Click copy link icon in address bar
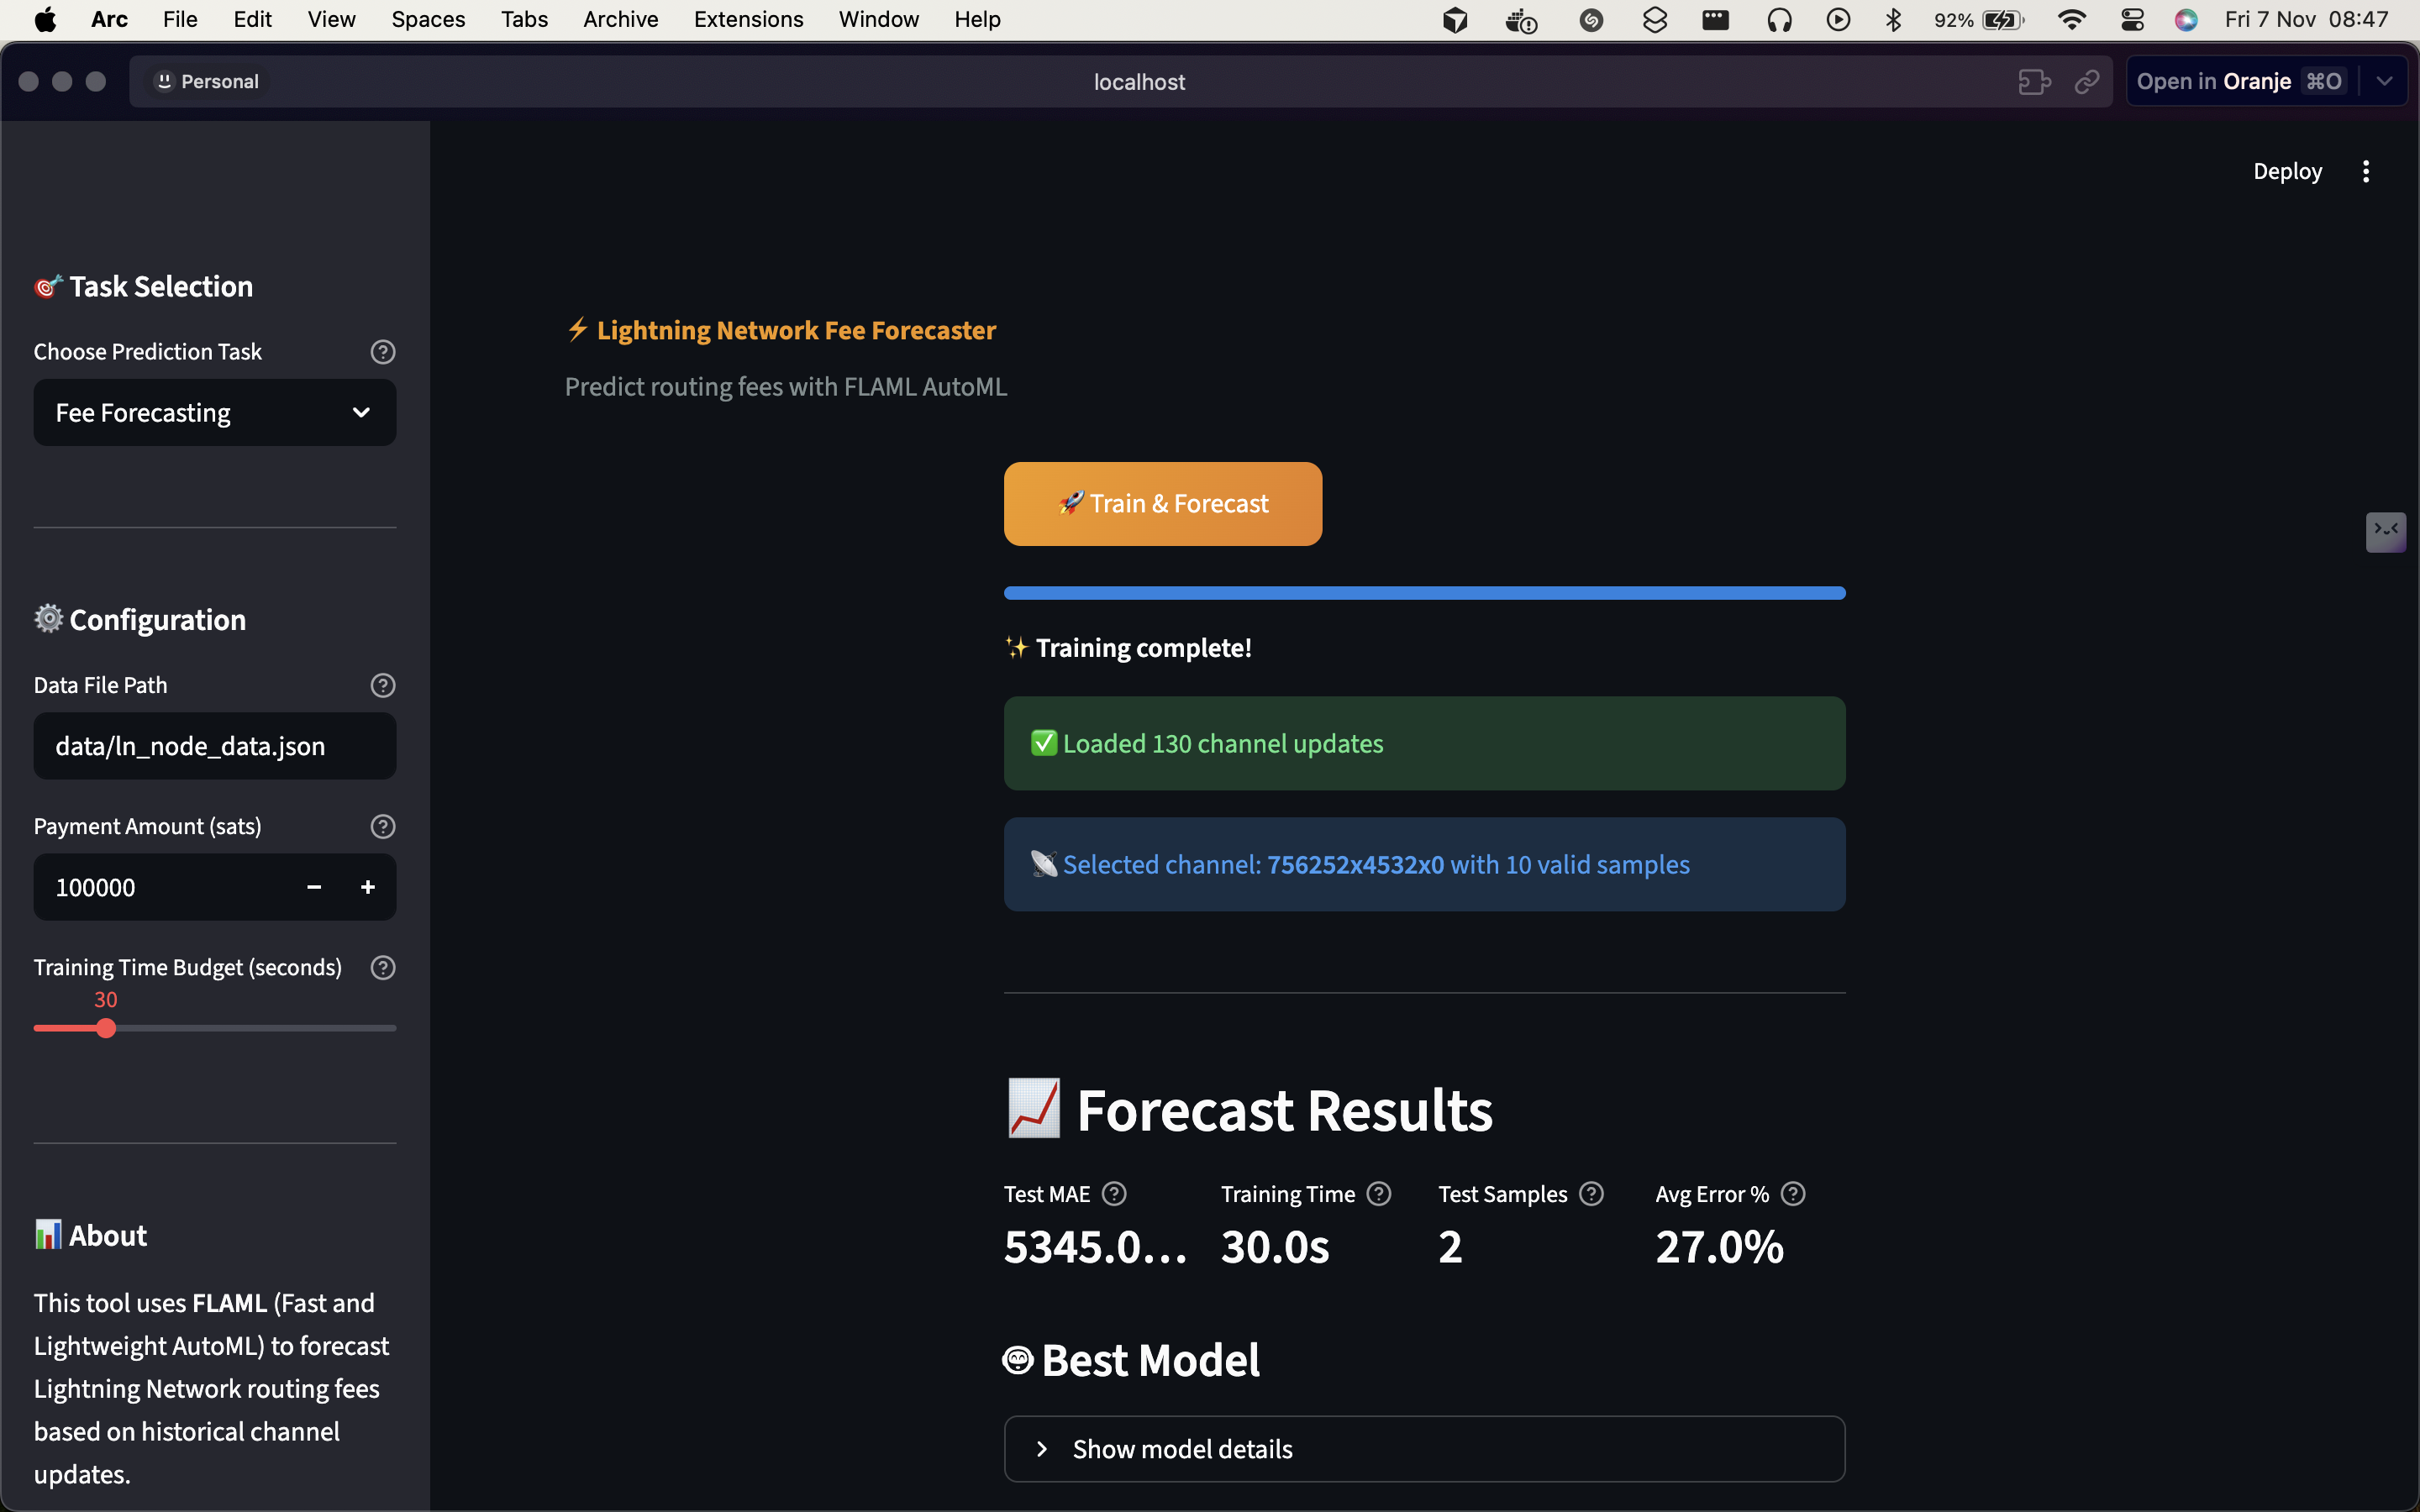2420x1512 pixels. [2086, 82]
